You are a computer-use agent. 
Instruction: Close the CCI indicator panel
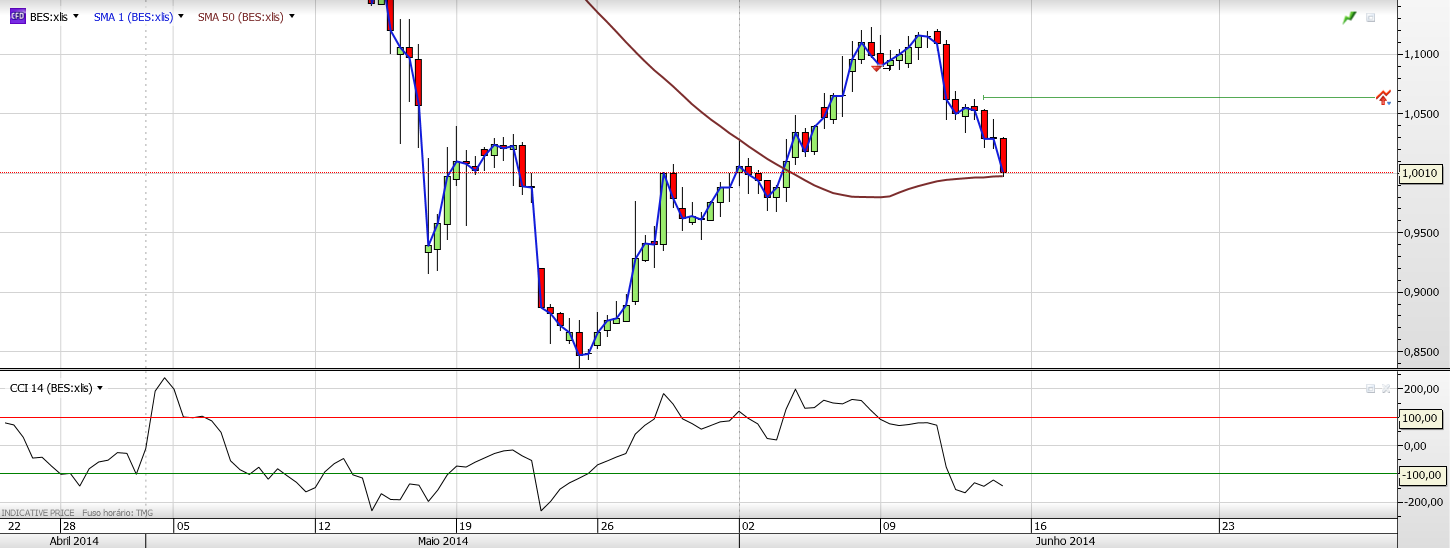(x=1386, y=388)
